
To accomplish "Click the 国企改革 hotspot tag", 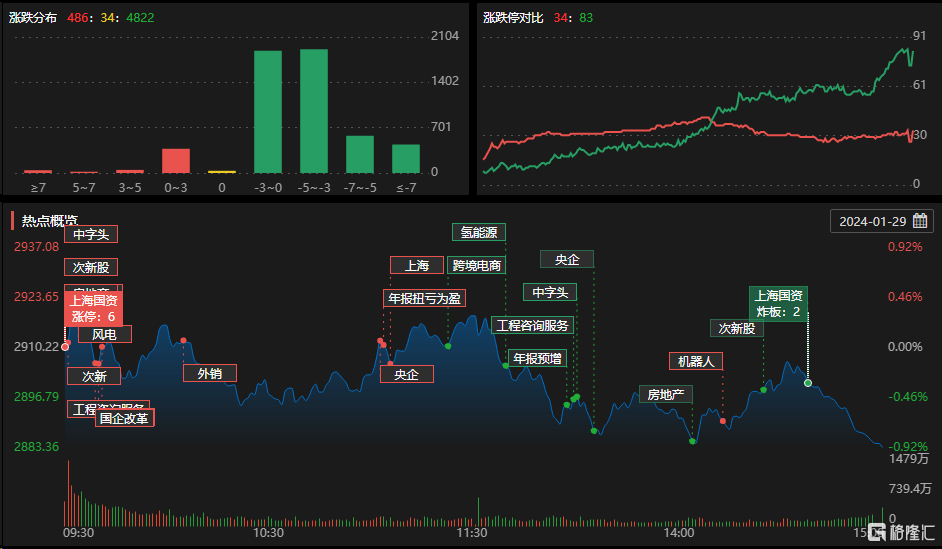I will (x=125, y=418).
